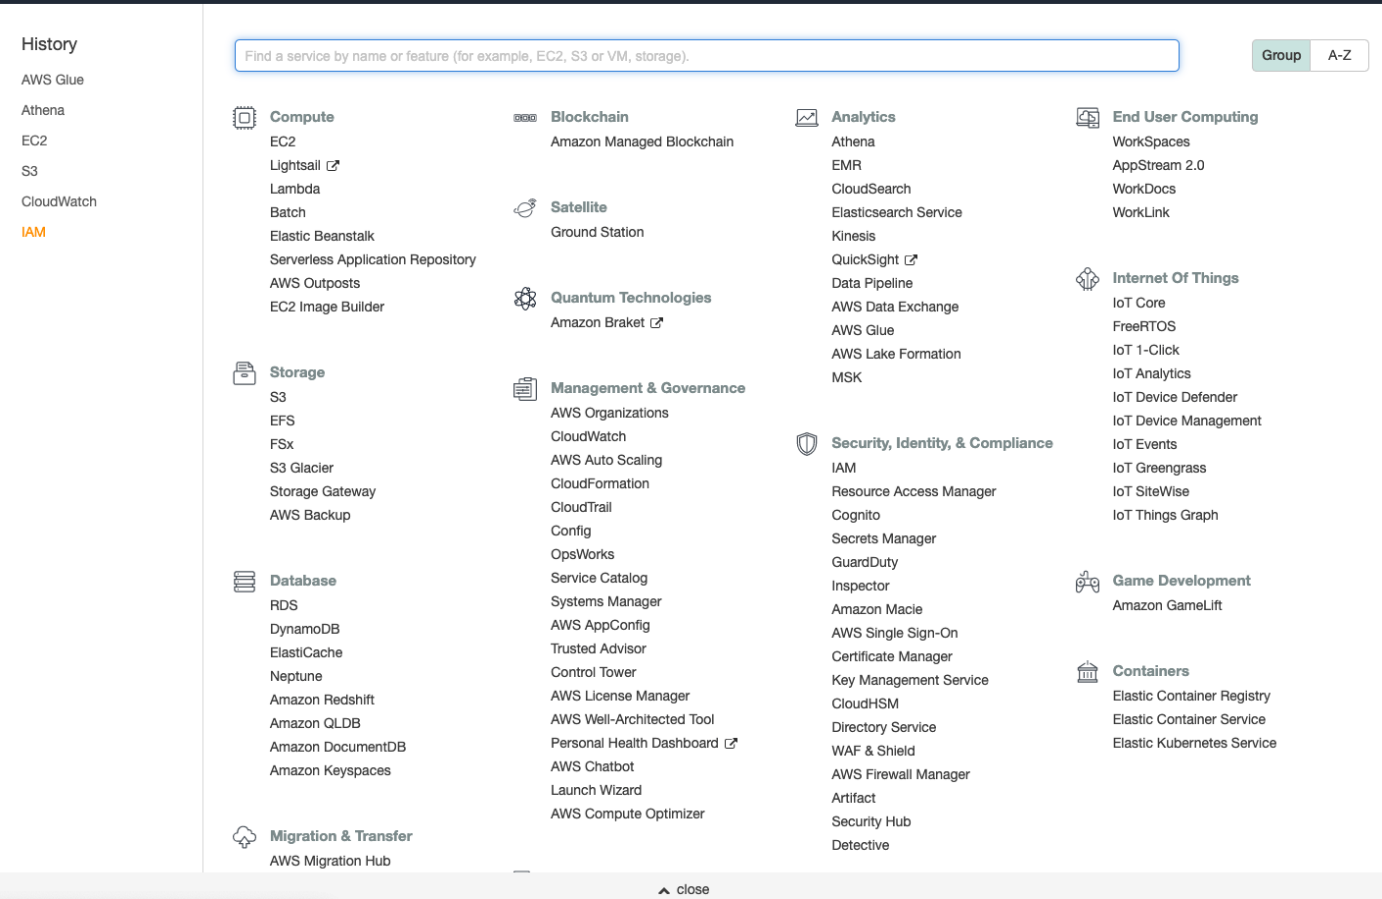This screenshot has height=899, width=1382.
Task: Open Systems Manager
Action: pyautogui.click(x=606, y=602)
